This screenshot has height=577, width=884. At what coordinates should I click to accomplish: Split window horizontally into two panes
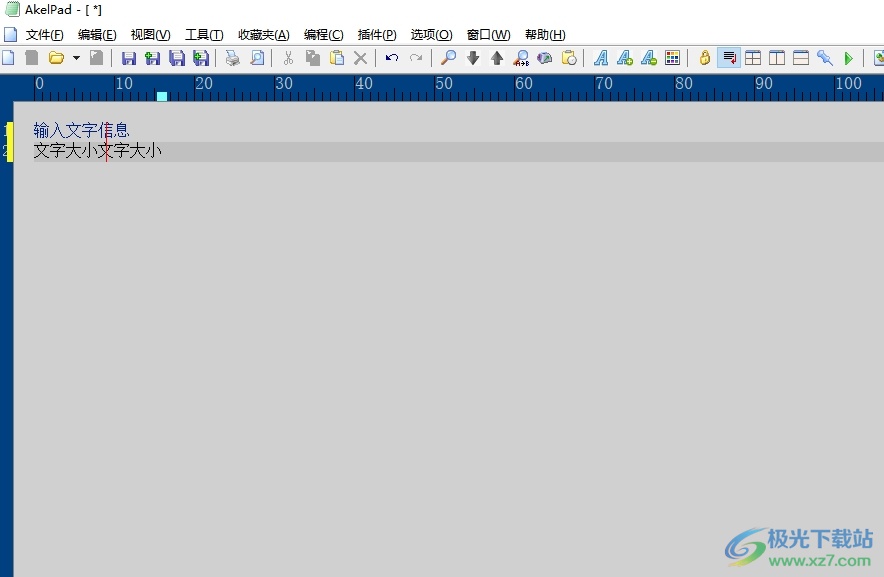[801, 58]
